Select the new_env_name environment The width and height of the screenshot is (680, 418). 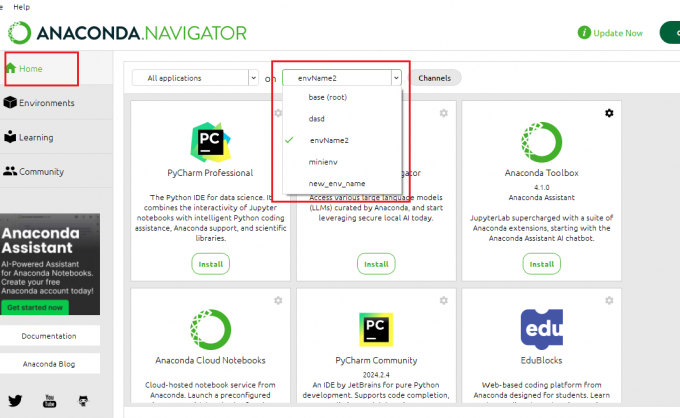[x=342, y=183]
